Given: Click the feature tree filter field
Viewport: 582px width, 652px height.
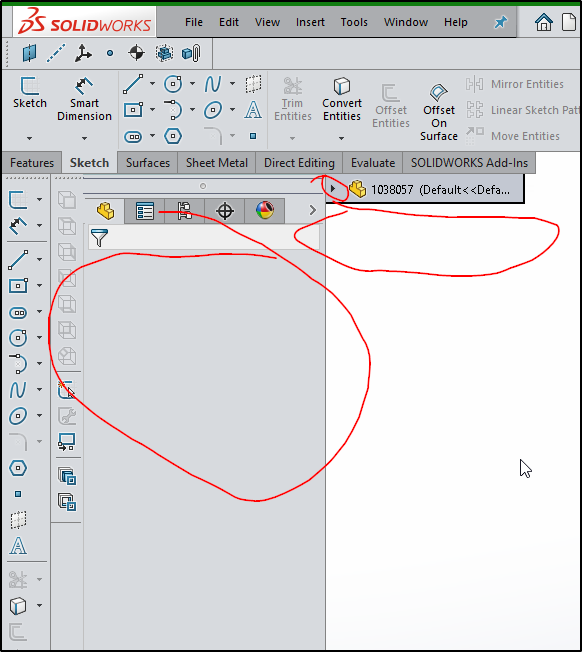Looking at the screenshot, I should pos(204,237).
